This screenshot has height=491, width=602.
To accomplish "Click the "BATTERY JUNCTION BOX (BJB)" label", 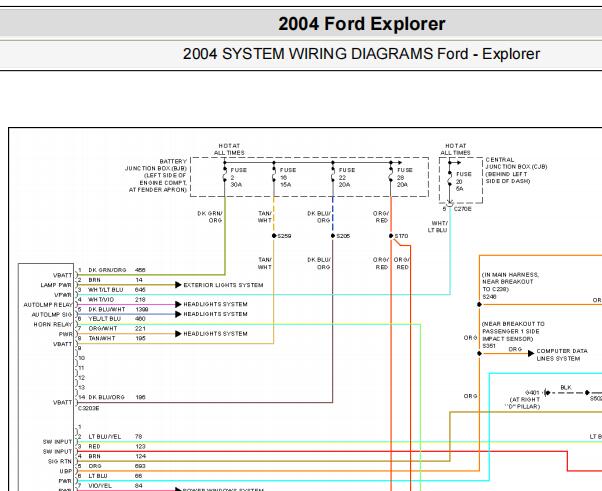I will pyautogui.click(x=156, y=165).
